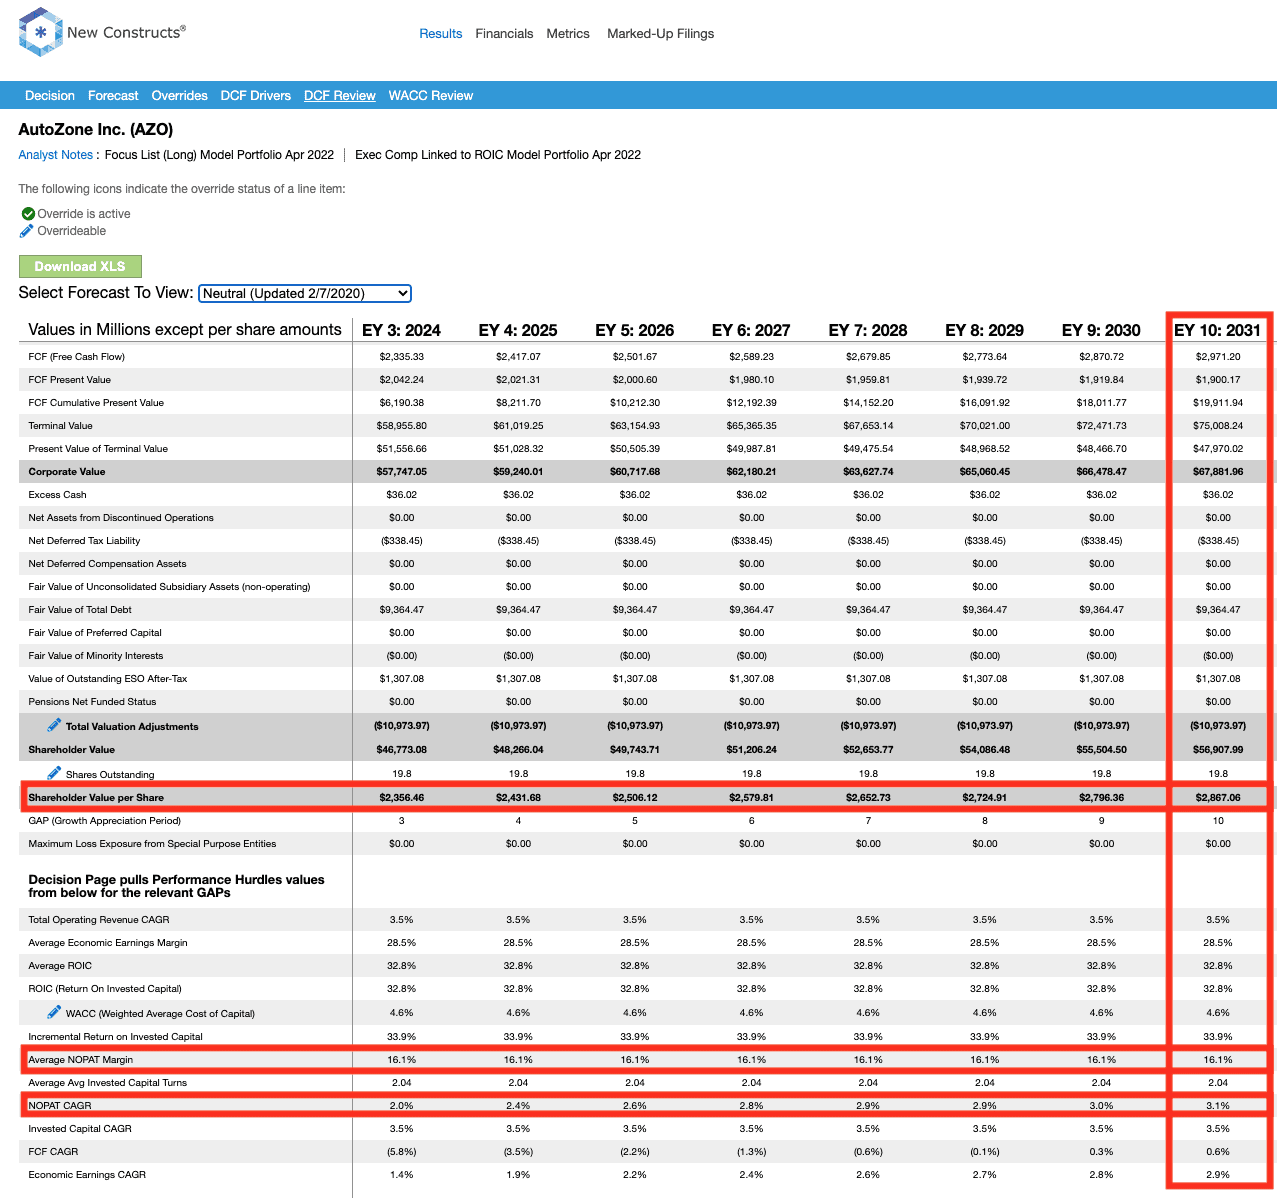
Task: Select Forecast in the blue navigation bar
Action: [113, 96]
